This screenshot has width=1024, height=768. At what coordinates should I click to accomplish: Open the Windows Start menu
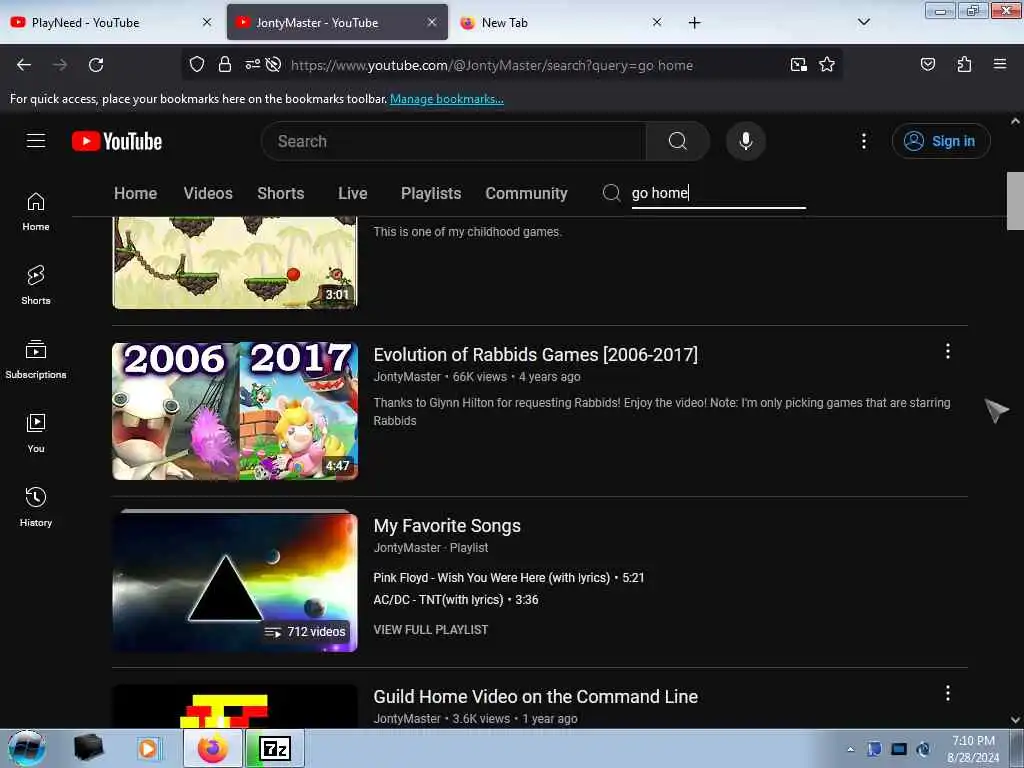coord(27,748)
